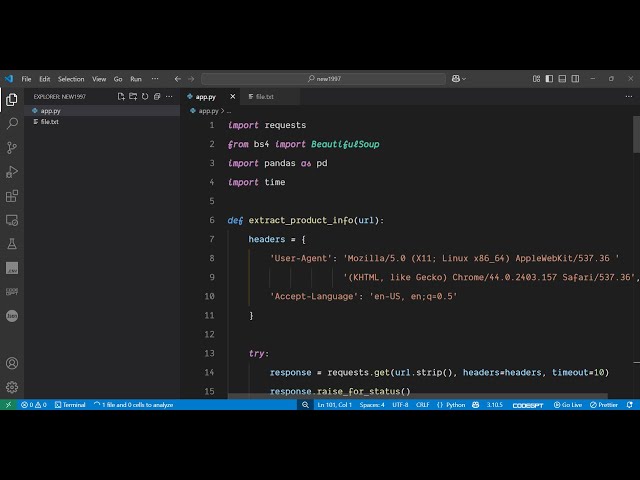Open the CodeGPT view in activity bar
The image size is (640, 480).
coord(12,291)
